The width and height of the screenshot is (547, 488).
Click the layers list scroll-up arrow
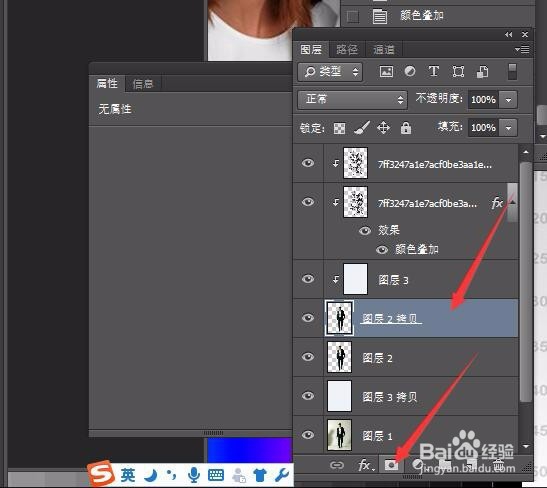coord(526,152)
